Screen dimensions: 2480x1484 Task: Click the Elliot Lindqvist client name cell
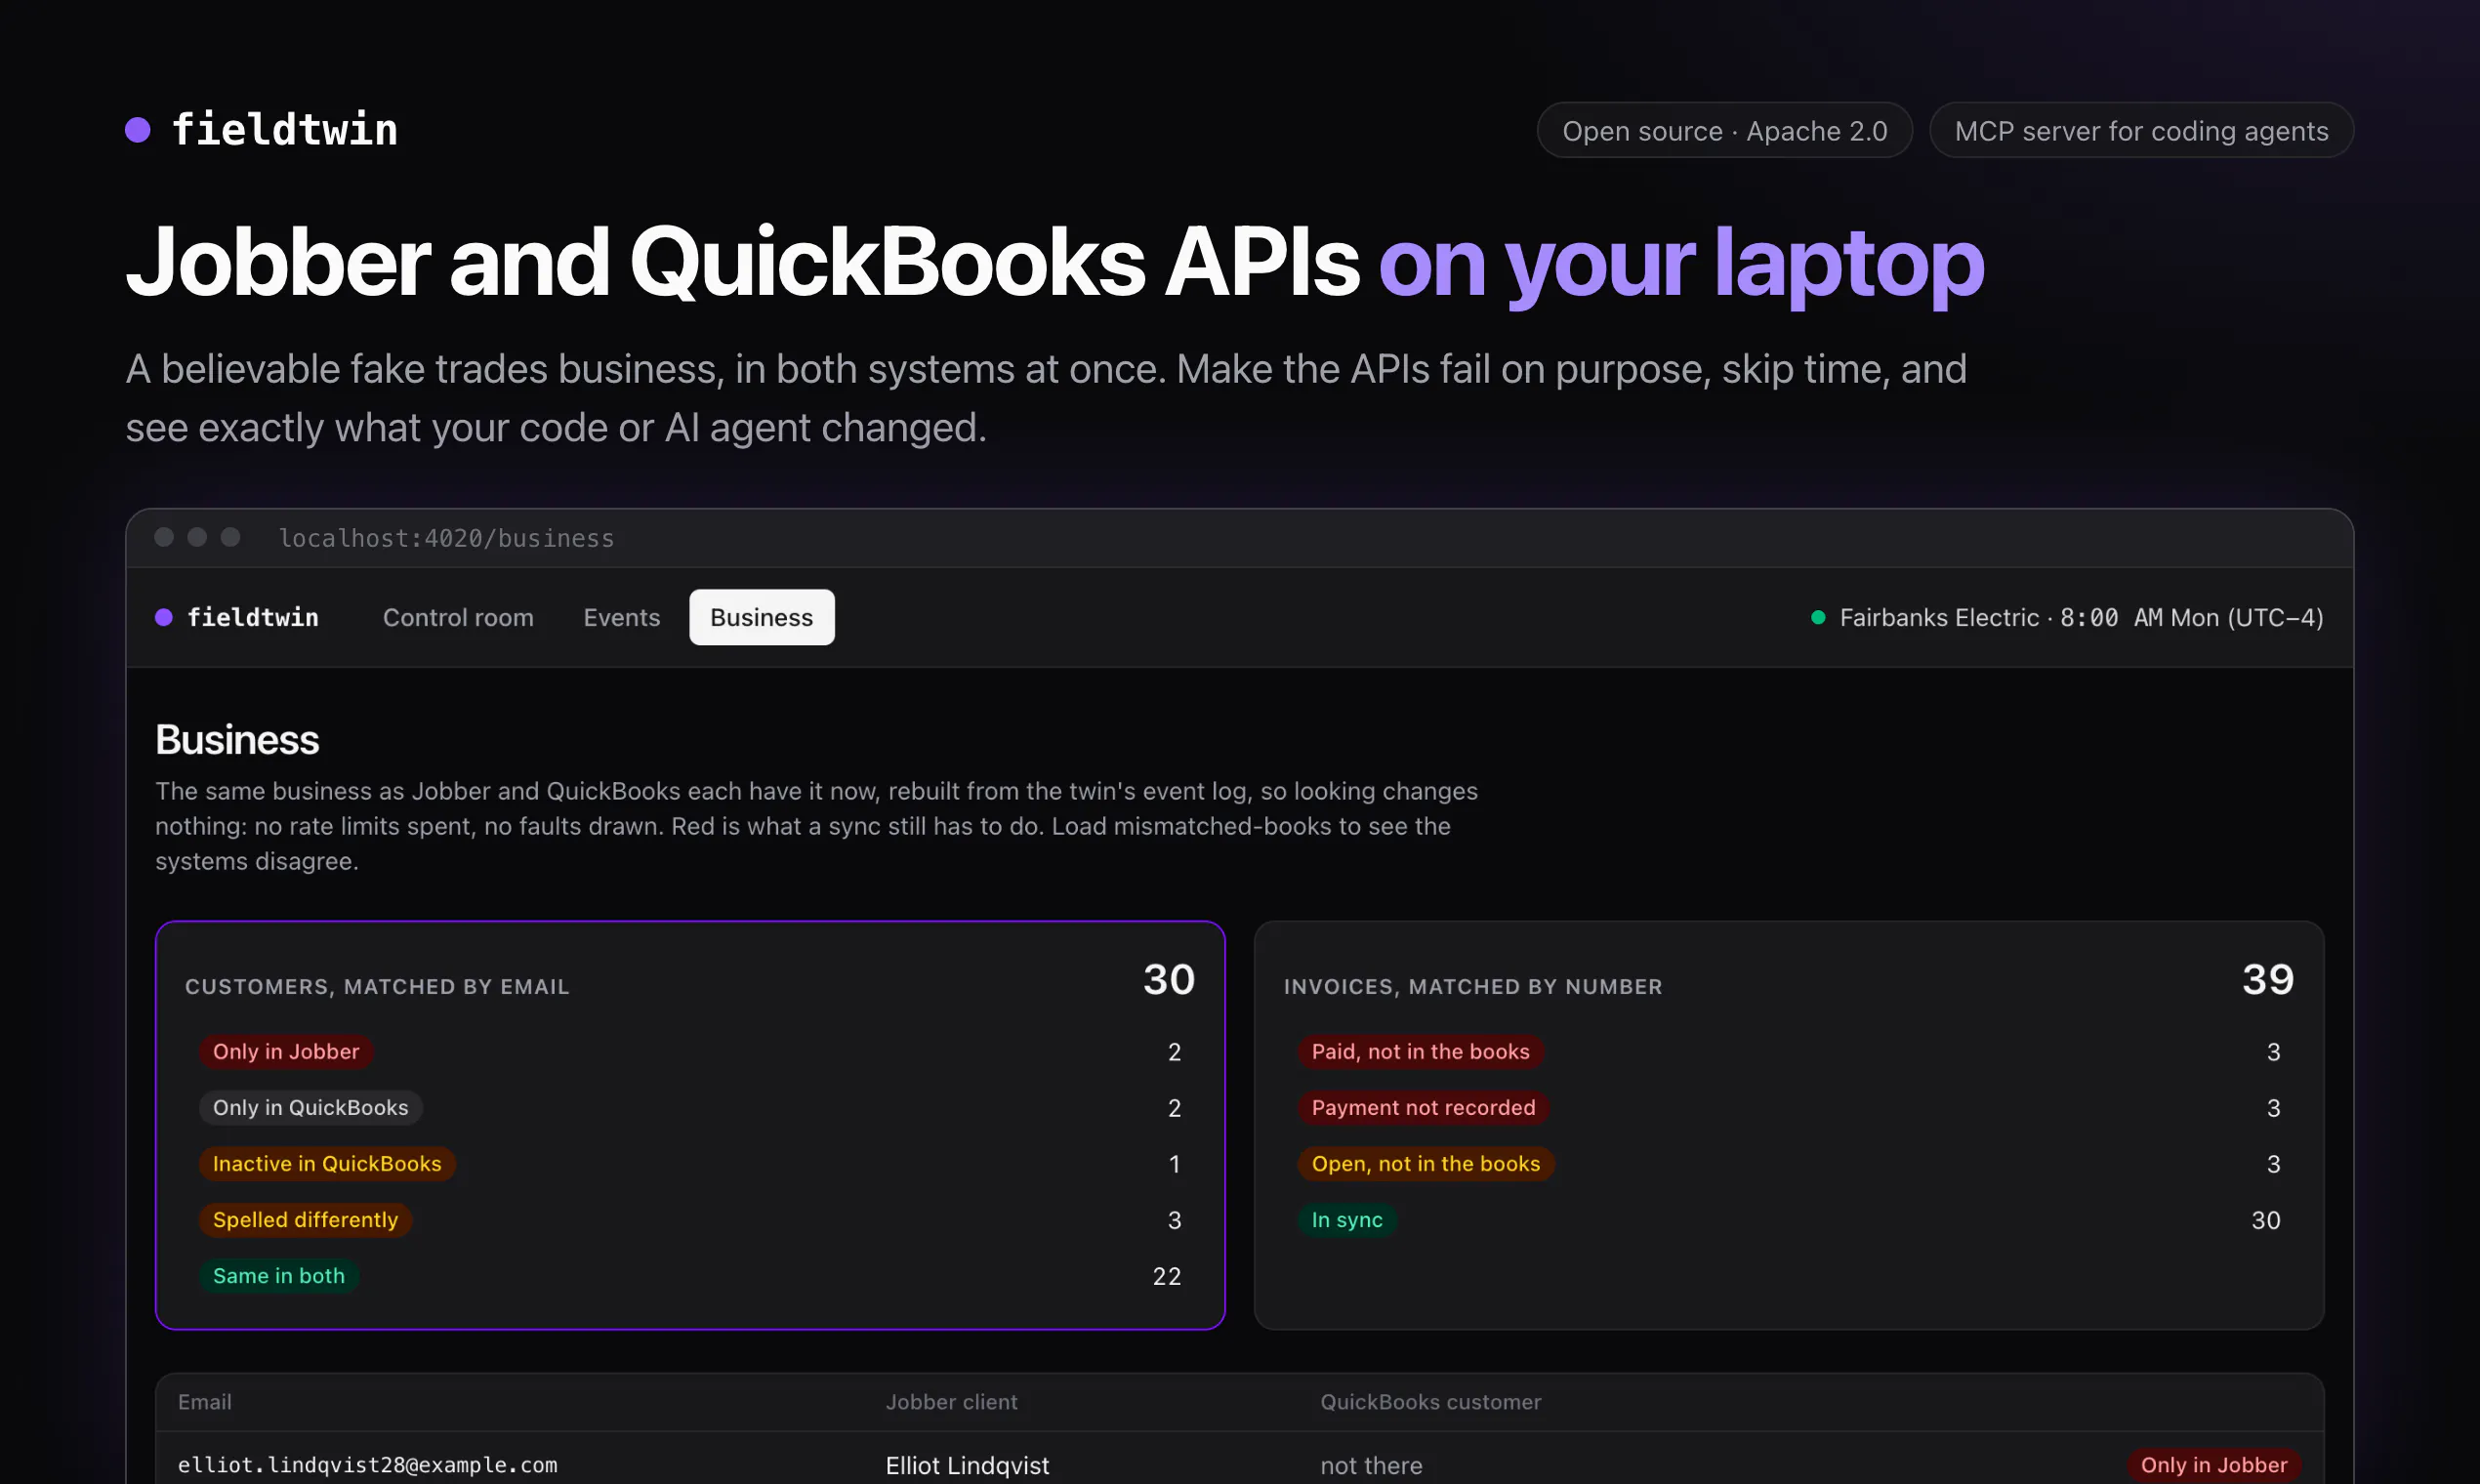pyautogui.click(x=968, y=1465)
